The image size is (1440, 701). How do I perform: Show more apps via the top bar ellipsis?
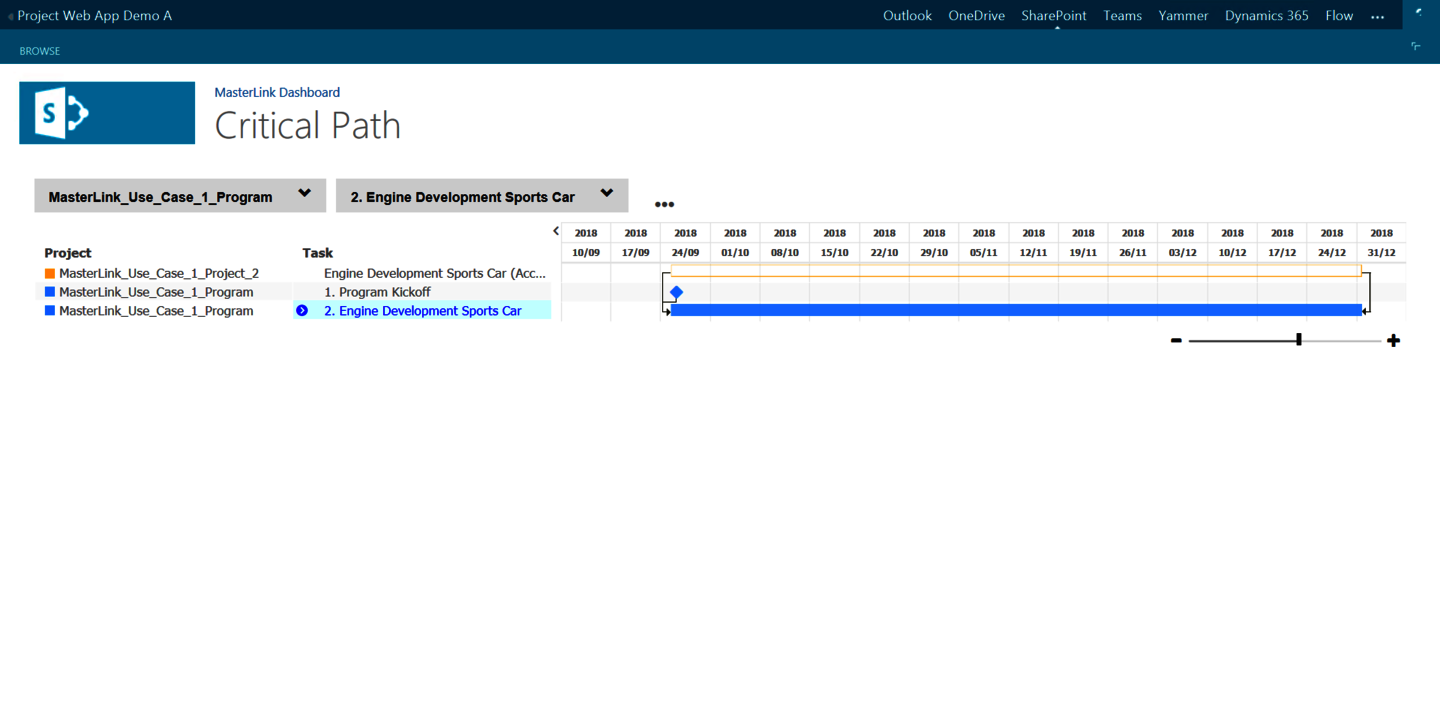click(1378, 17)
